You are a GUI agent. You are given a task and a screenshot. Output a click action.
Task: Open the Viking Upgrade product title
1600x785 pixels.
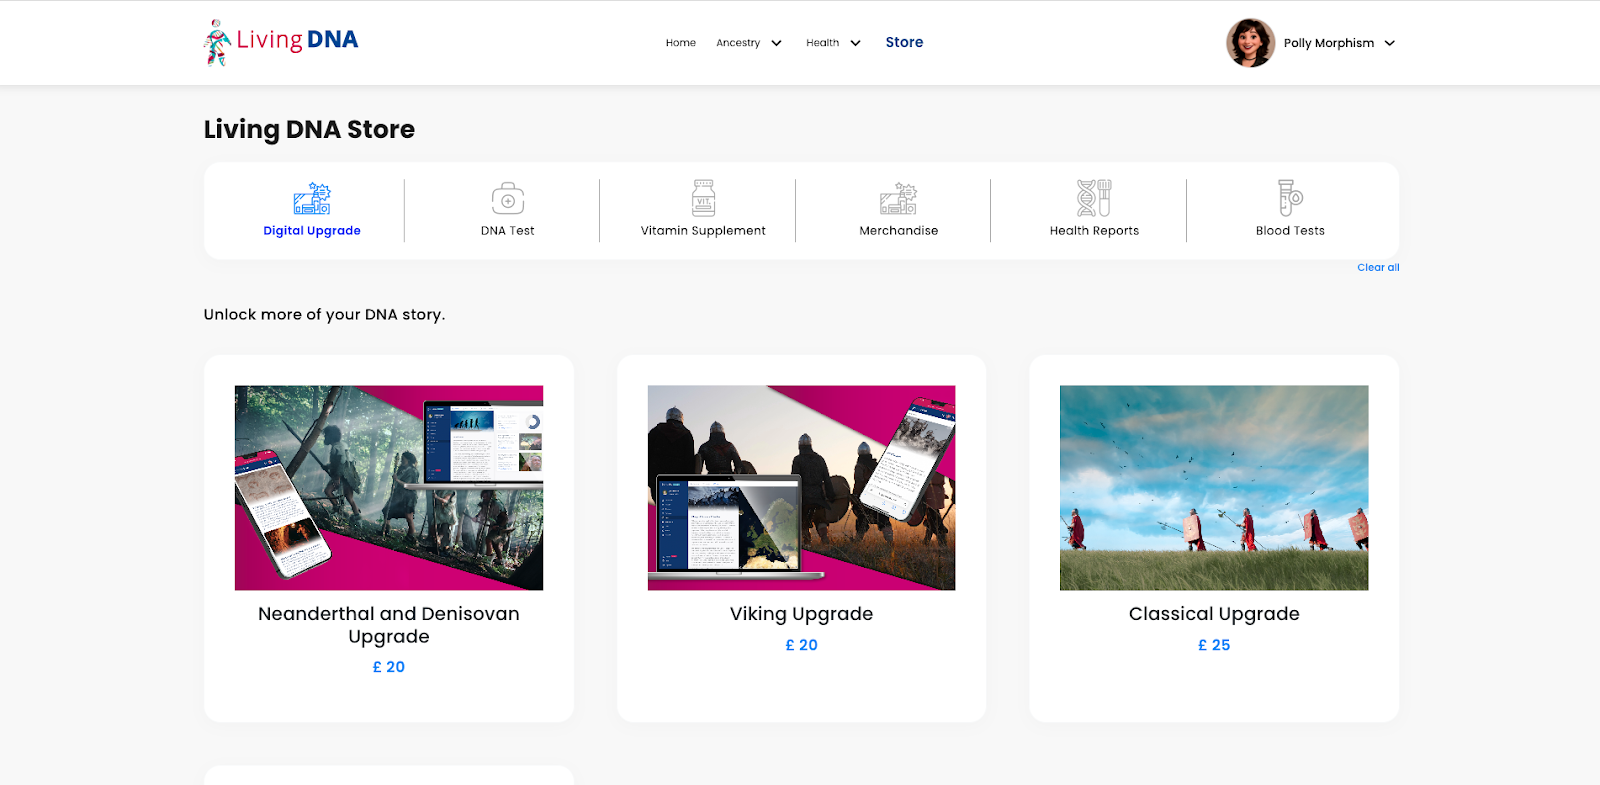coord(801,614)
